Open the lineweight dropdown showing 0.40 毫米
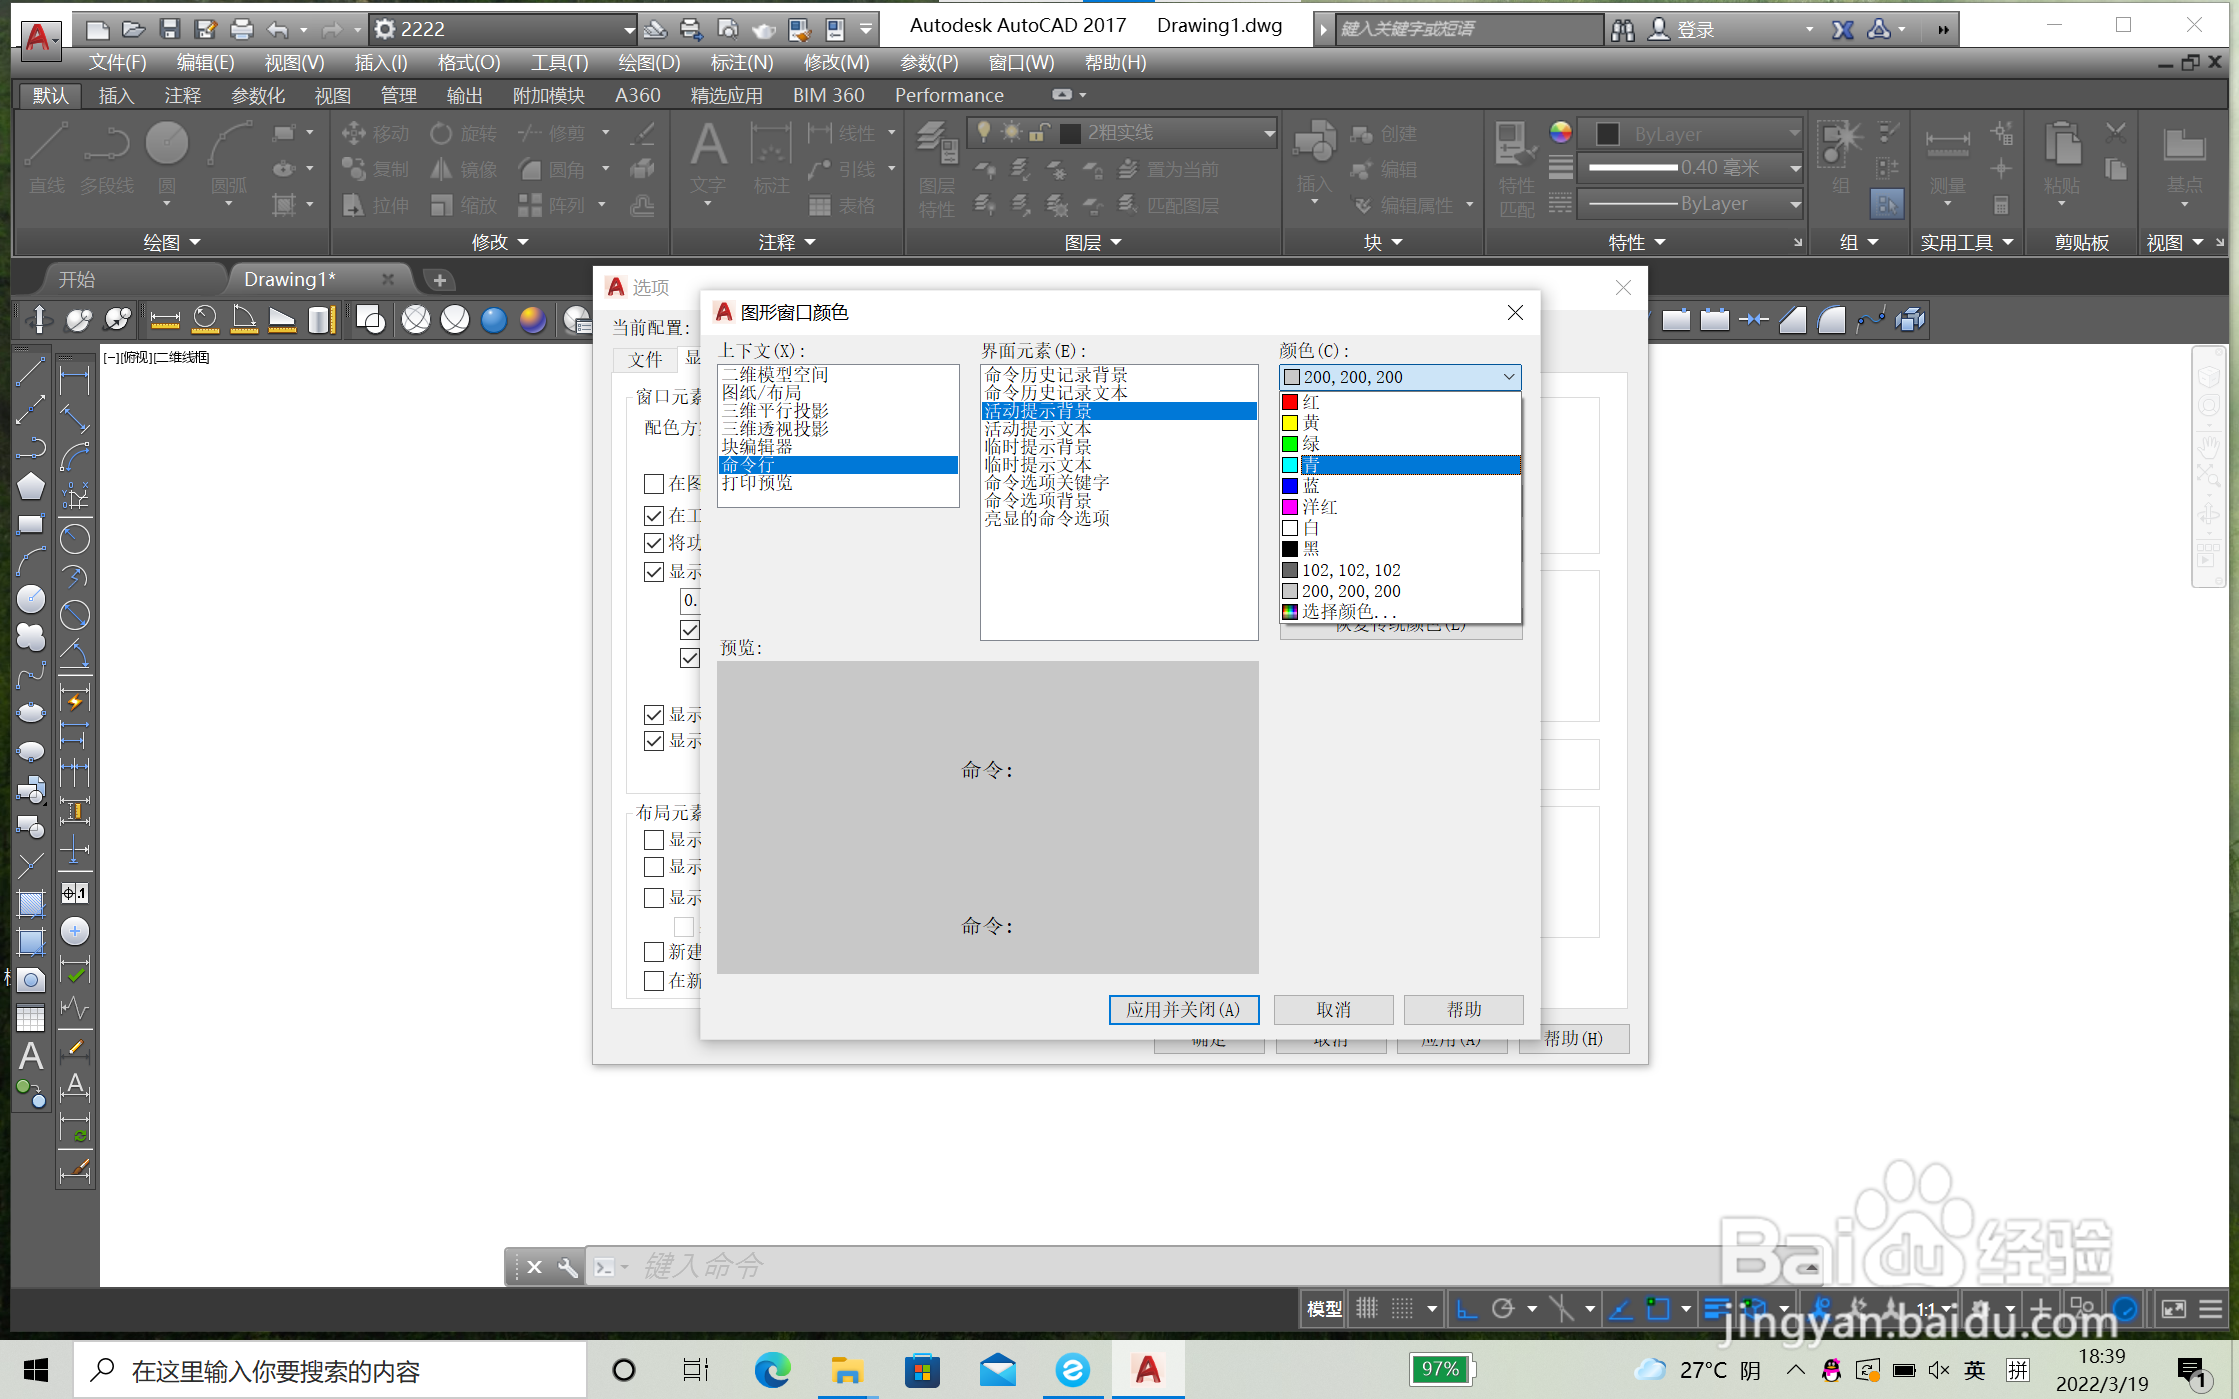This screenshot has height=1399, width=2239. pos(1690,168)
